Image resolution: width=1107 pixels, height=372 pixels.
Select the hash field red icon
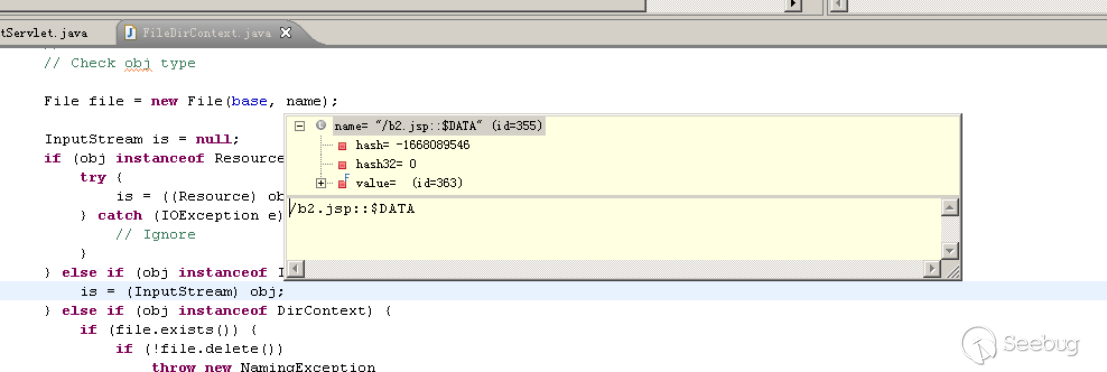(x=342, y=145)
